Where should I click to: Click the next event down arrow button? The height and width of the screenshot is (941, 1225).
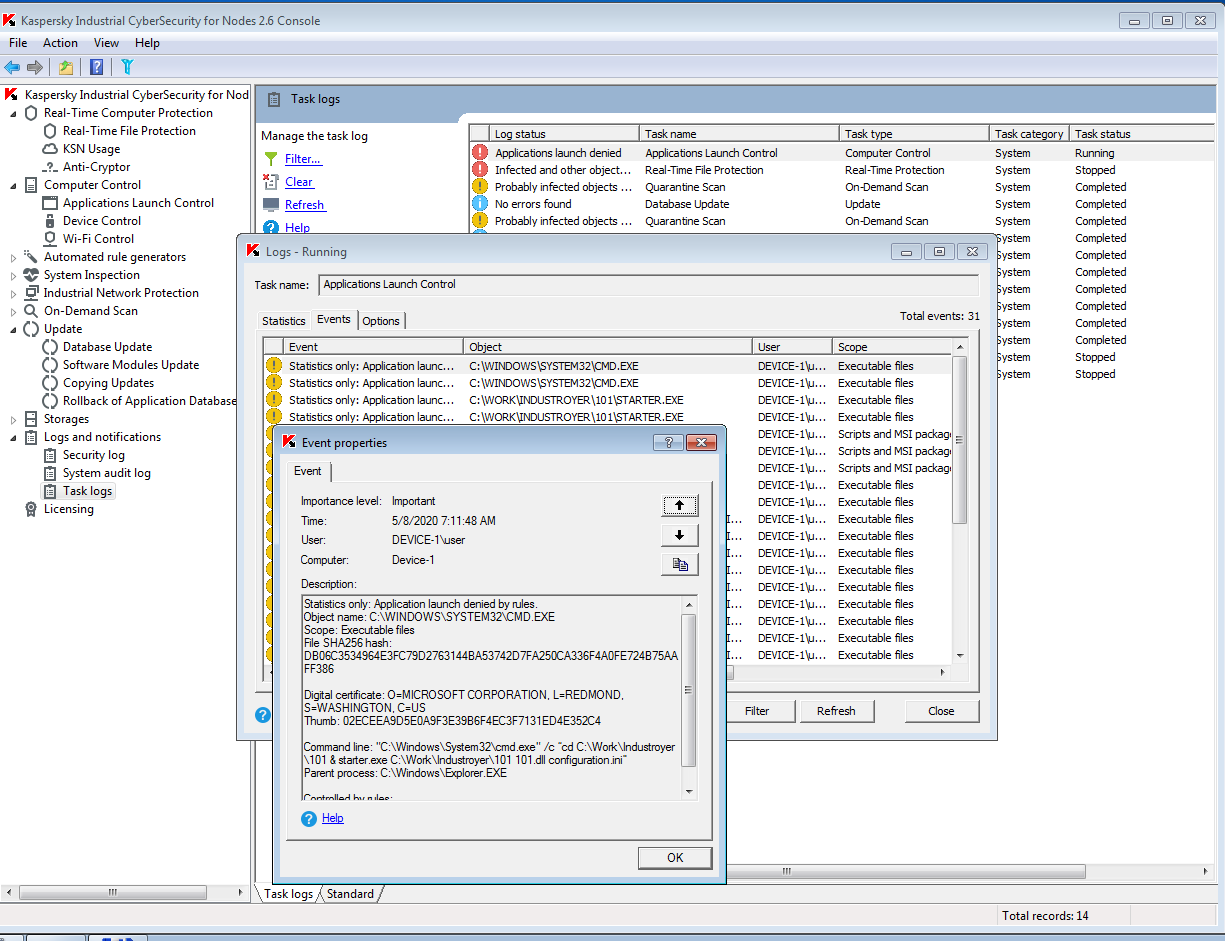(x=680, y=535)
